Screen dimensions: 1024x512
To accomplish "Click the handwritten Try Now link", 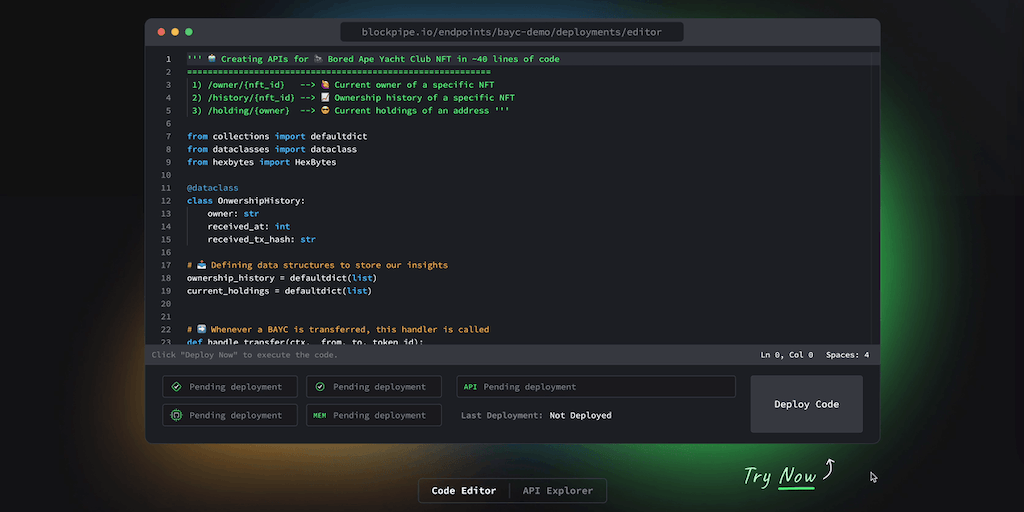I will pos(780,476).
